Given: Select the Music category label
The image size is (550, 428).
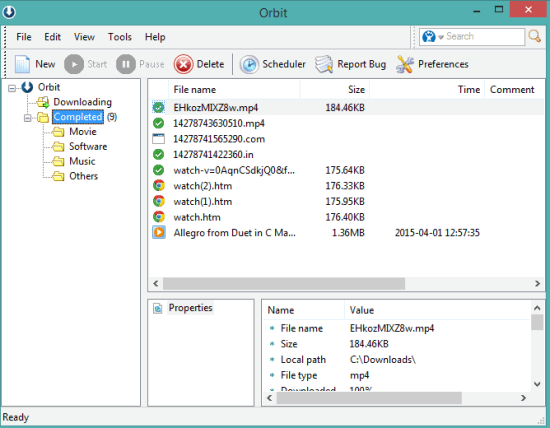Looking at the screenshot, I should click(82, 161).
